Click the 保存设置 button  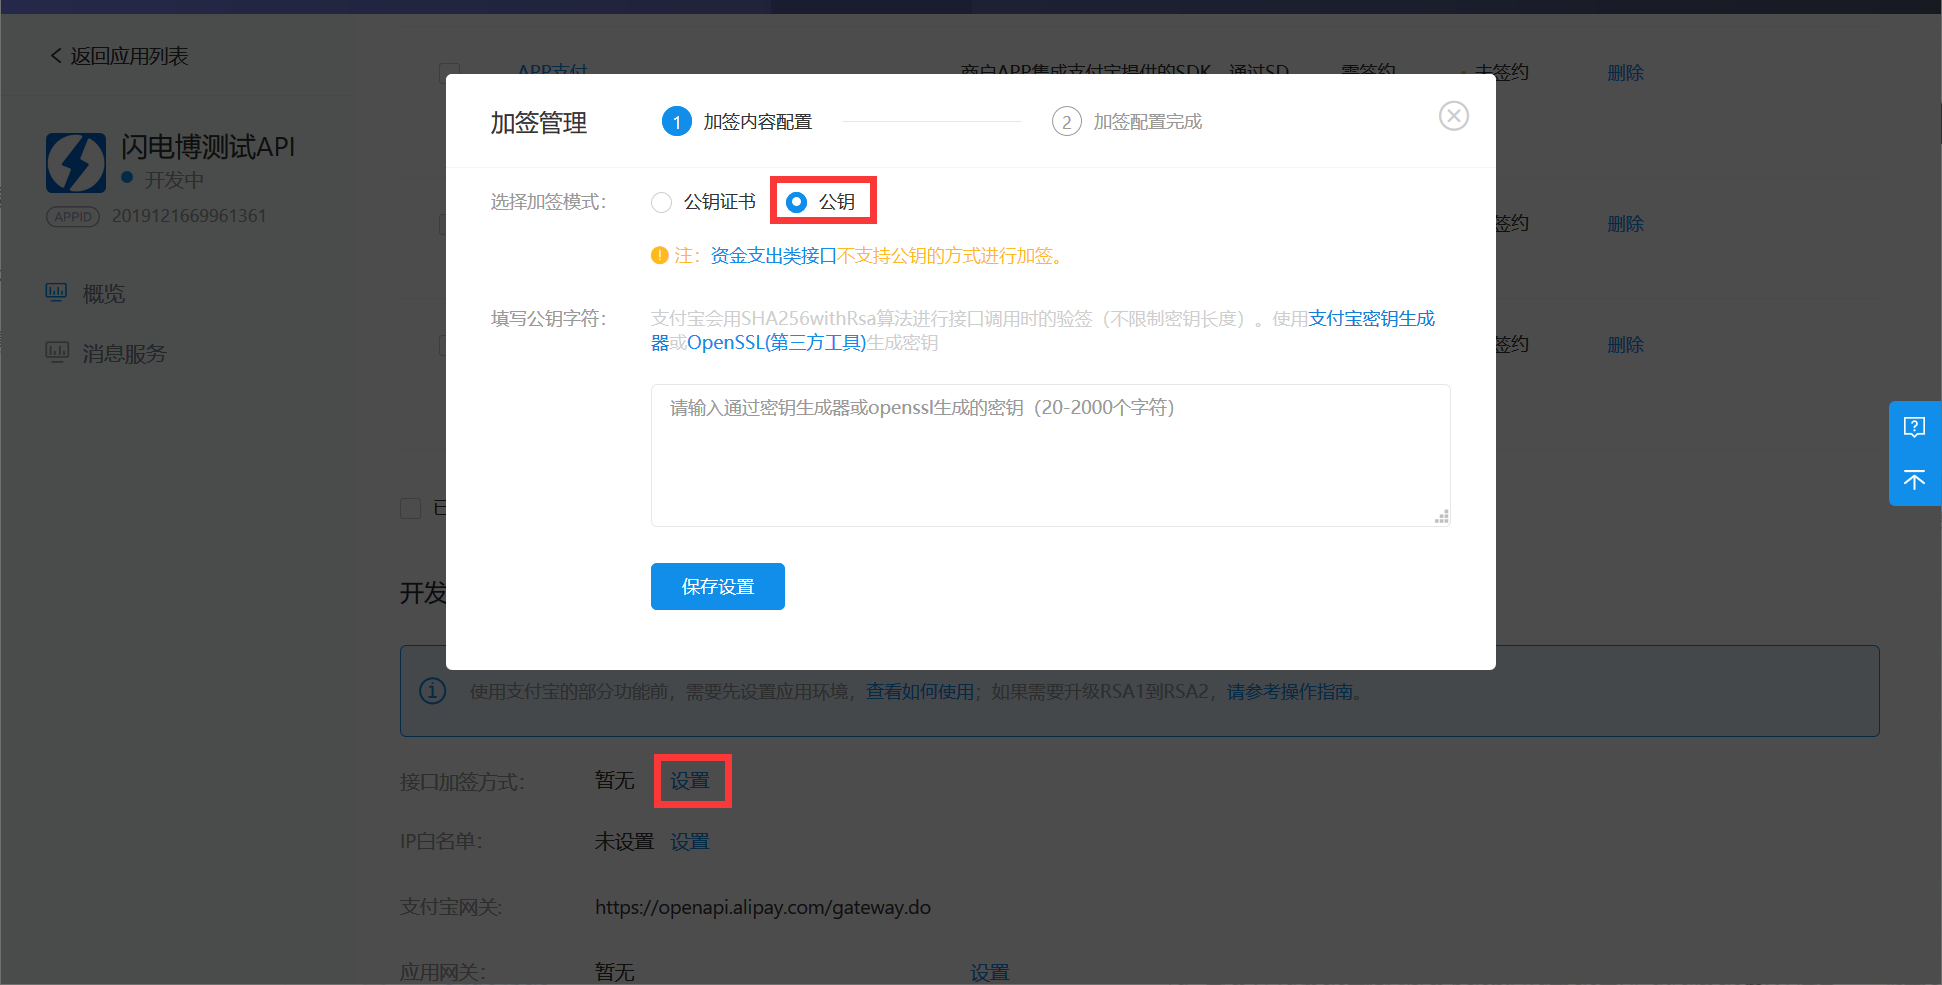717,586
